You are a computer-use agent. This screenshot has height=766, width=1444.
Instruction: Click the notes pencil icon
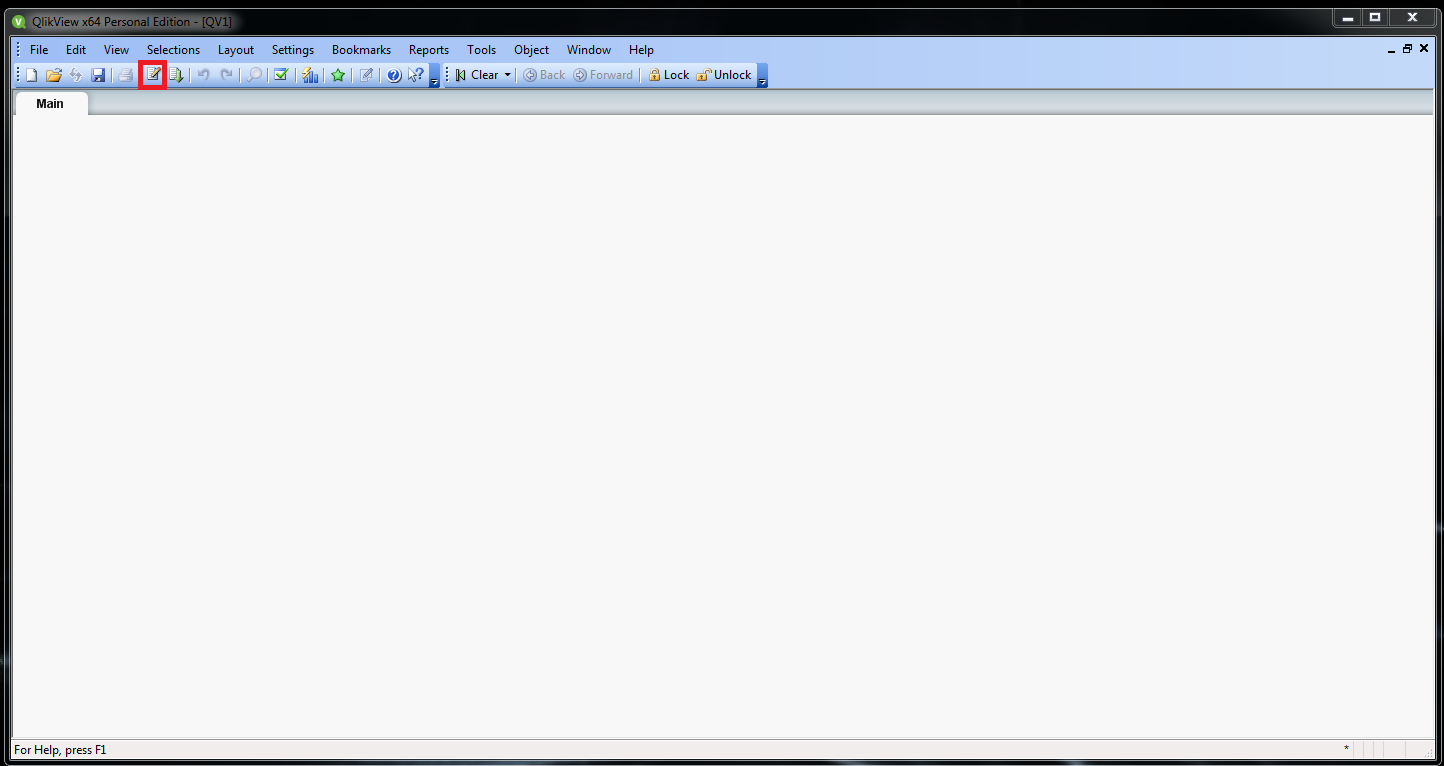[366, 75]
